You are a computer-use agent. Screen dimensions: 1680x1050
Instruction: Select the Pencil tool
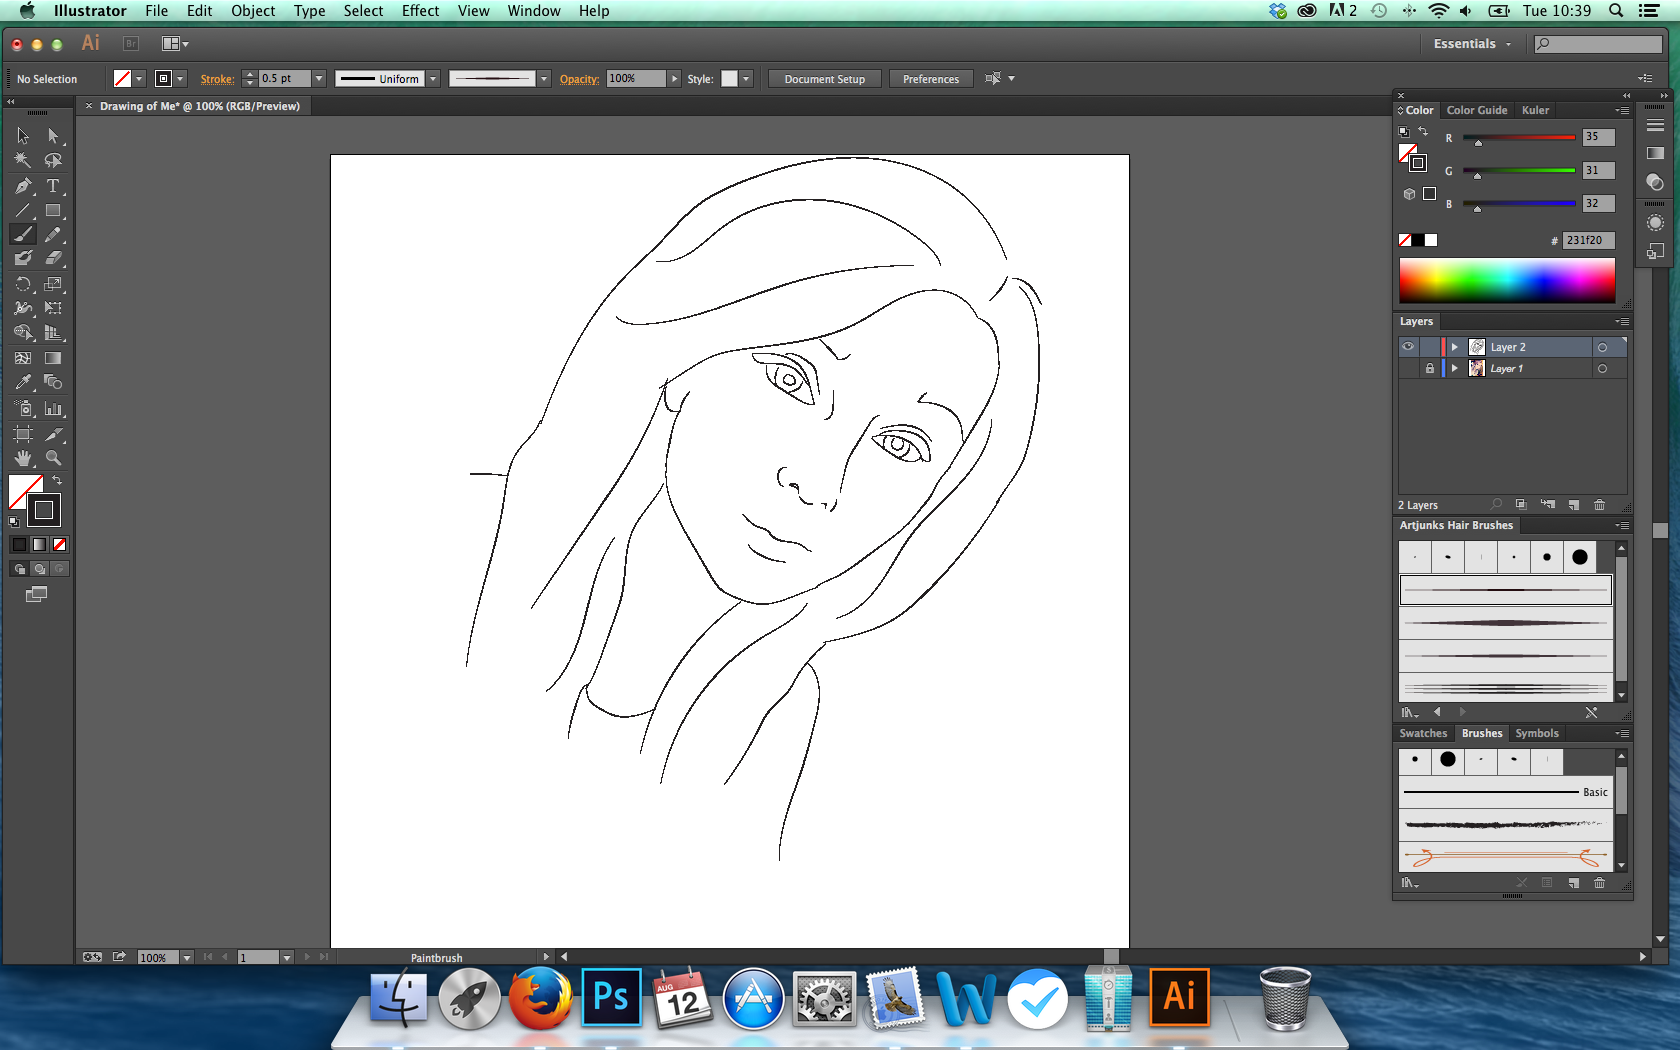click(x=53, y=234)
